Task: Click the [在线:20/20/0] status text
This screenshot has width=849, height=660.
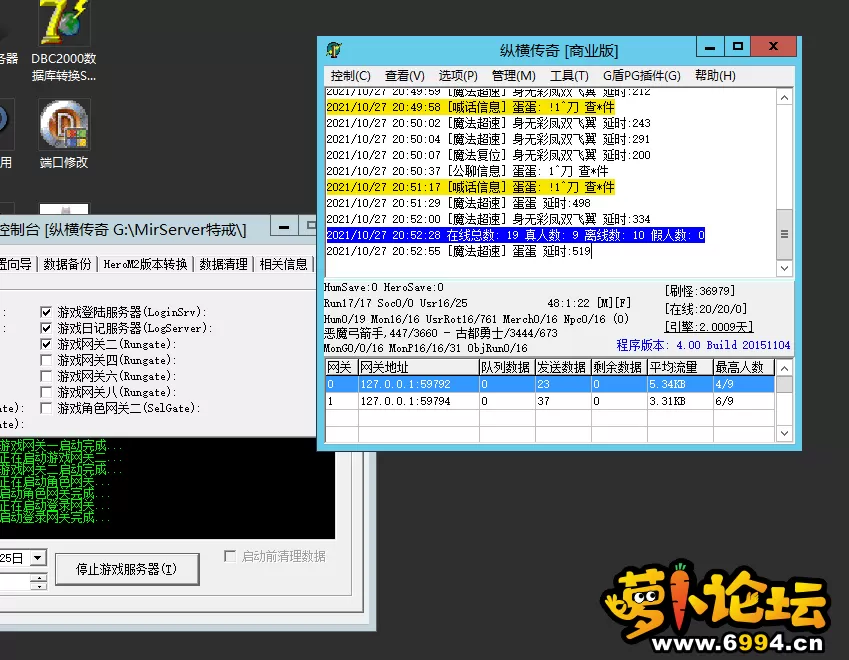Action: click(x=706, y=309)
